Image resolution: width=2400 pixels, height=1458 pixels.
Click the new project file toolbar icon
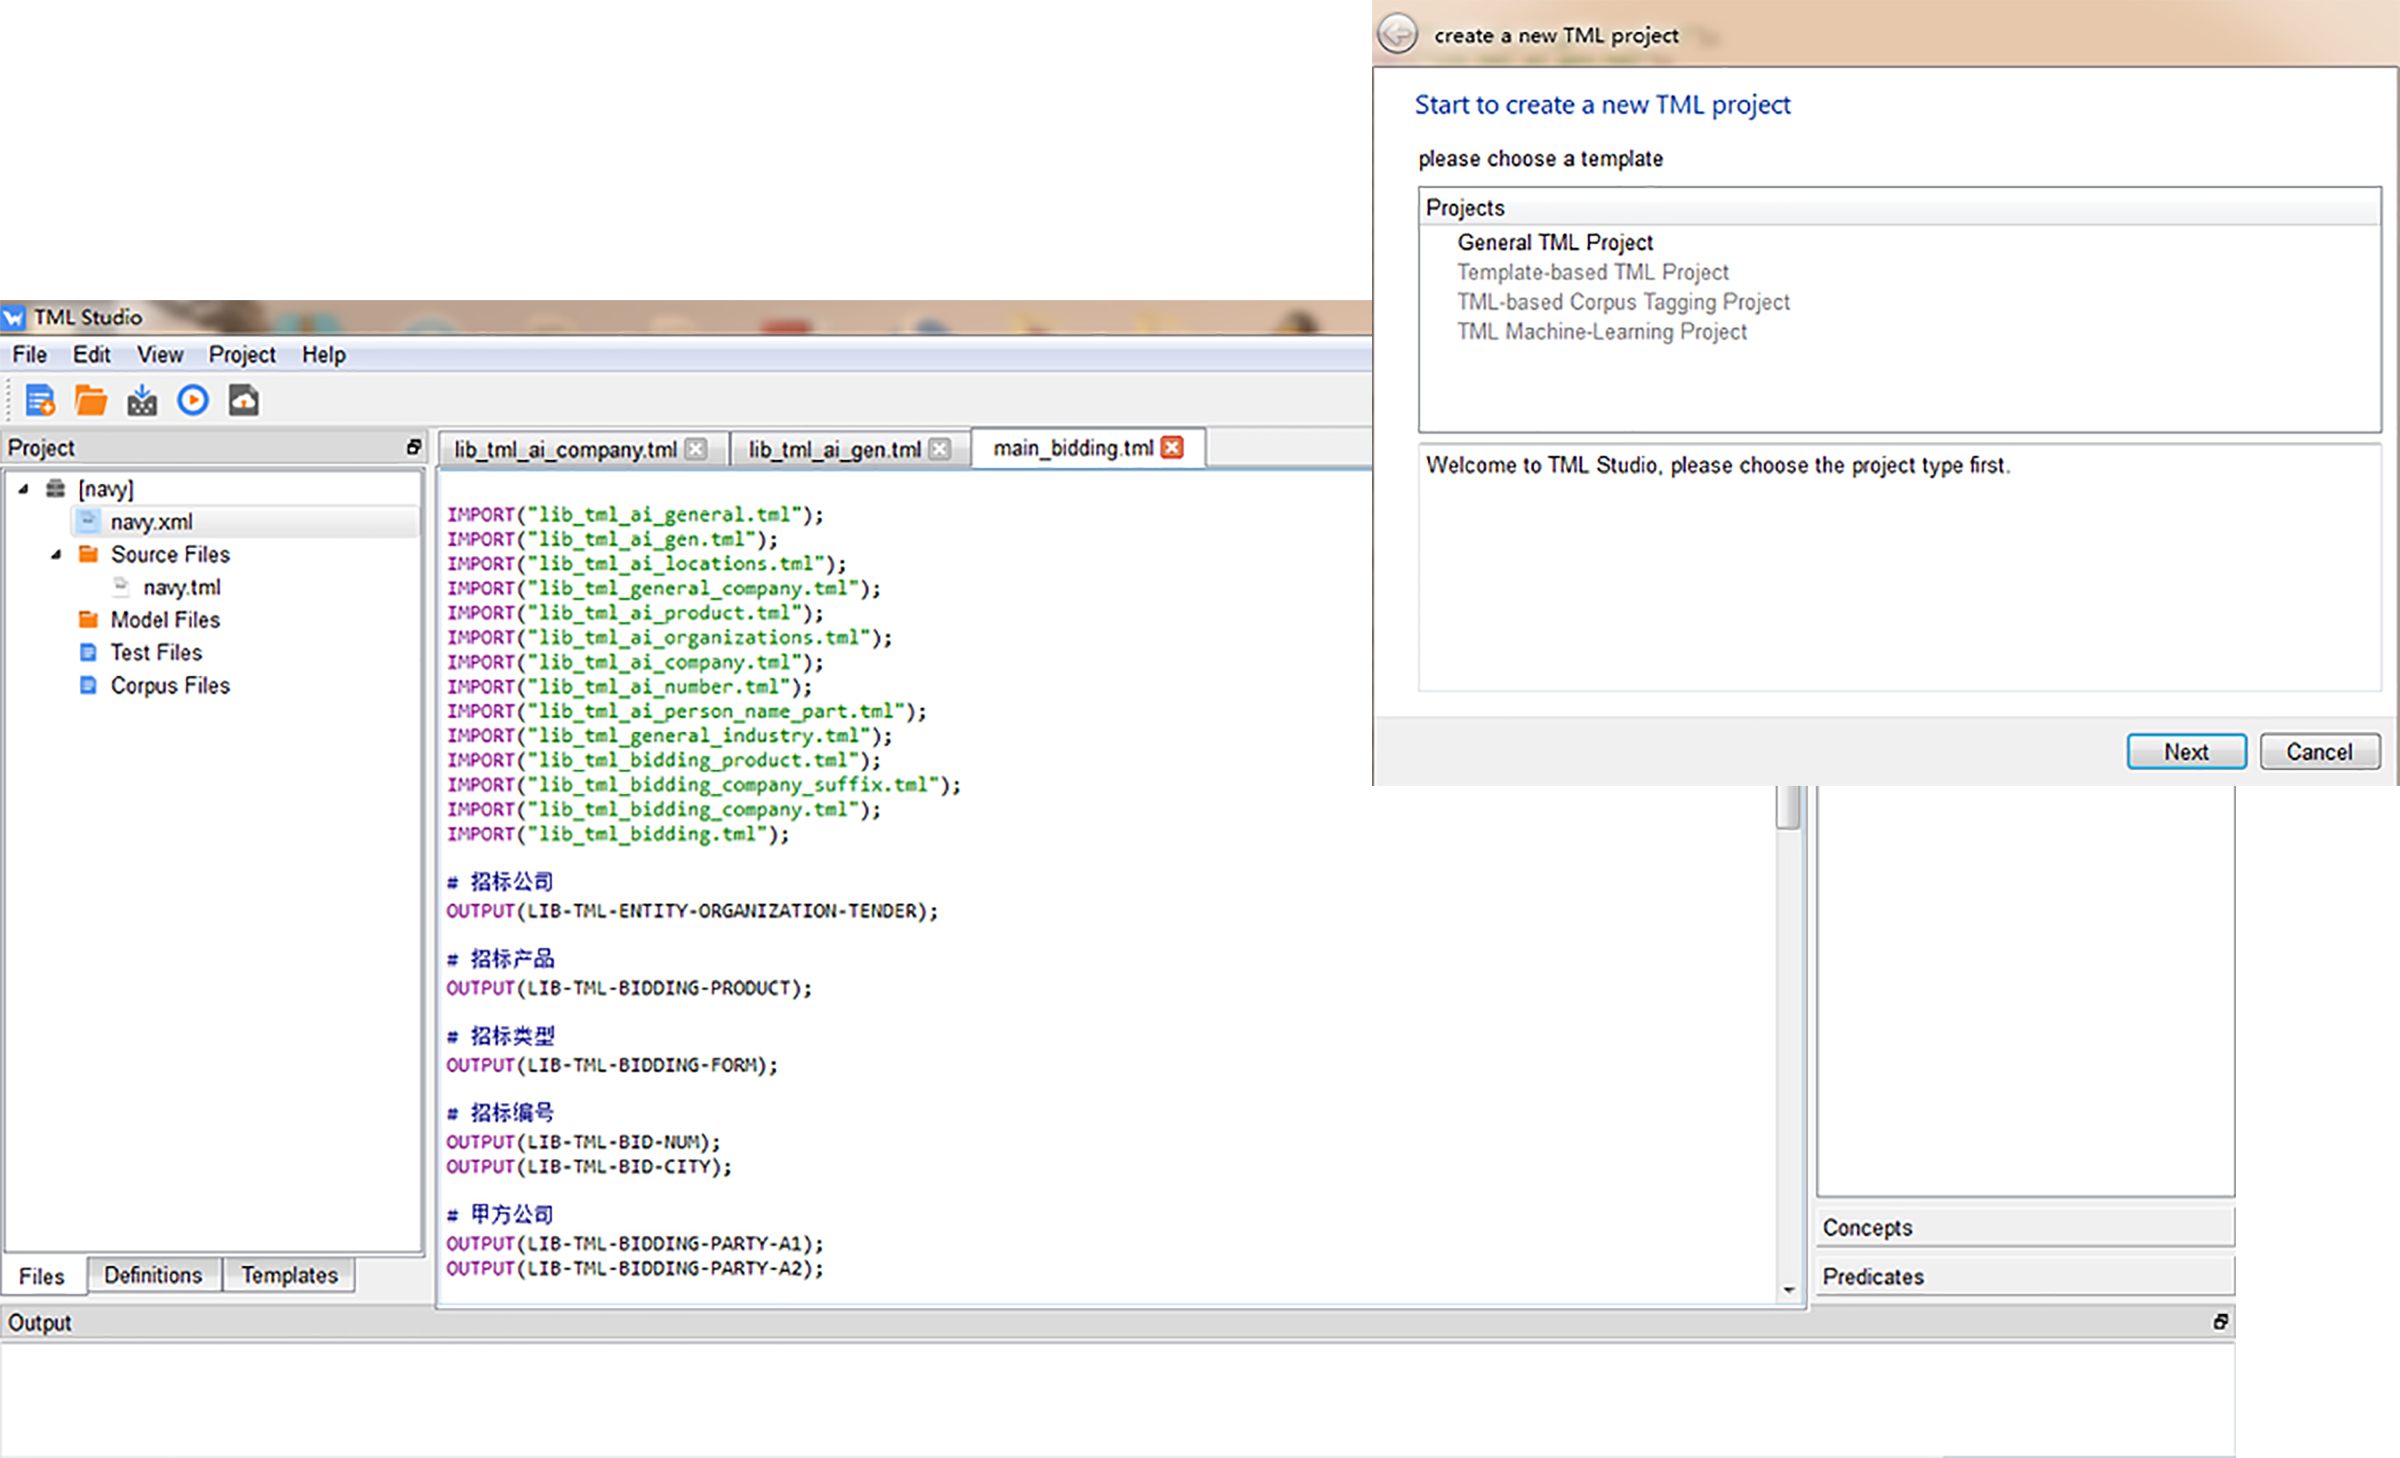pyautogui.click(x=40, y=401)
